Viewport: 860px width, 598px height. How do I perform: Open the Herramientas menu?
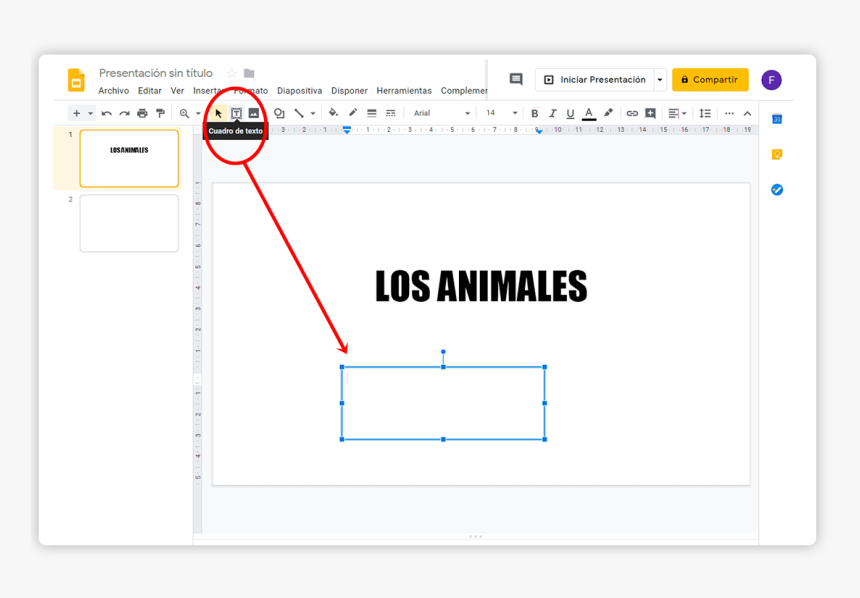404,91
